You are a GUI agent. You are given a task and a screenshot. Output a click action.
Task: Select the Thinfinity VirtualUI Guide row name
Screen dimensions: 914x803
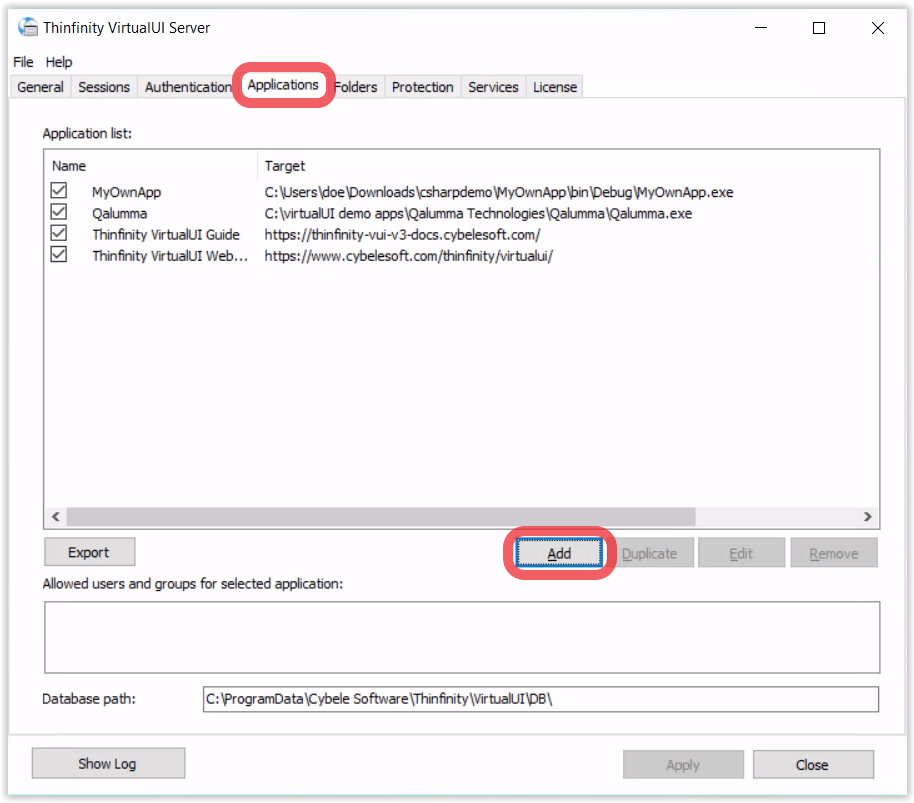166,235
